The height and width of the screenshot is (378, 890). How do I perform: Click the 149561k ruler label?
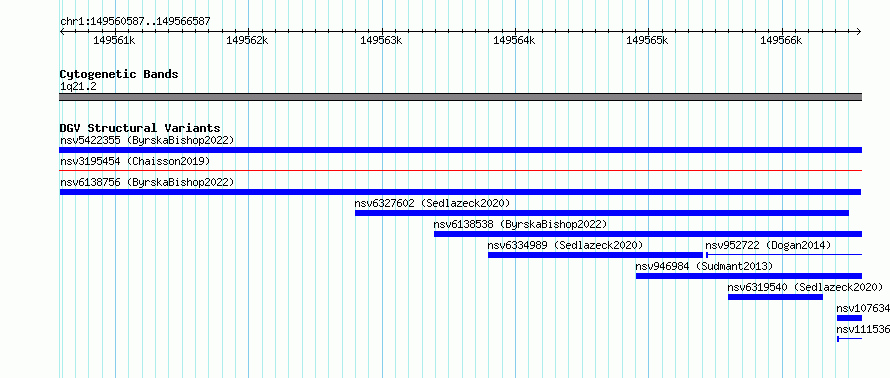[x=114, y=40]
